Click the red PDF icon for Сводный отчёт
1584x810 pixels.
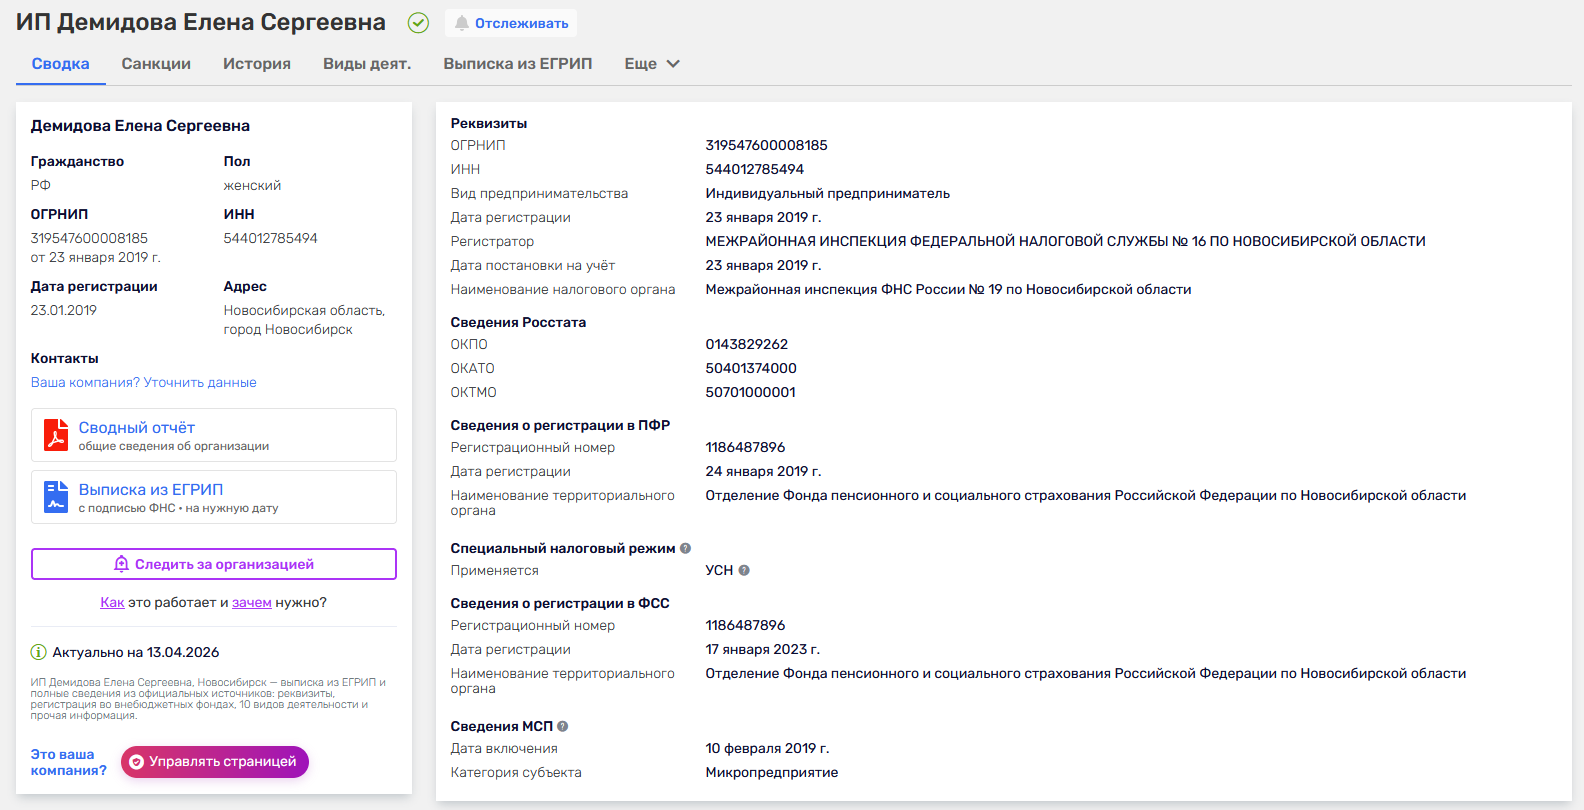coord(56,435)
